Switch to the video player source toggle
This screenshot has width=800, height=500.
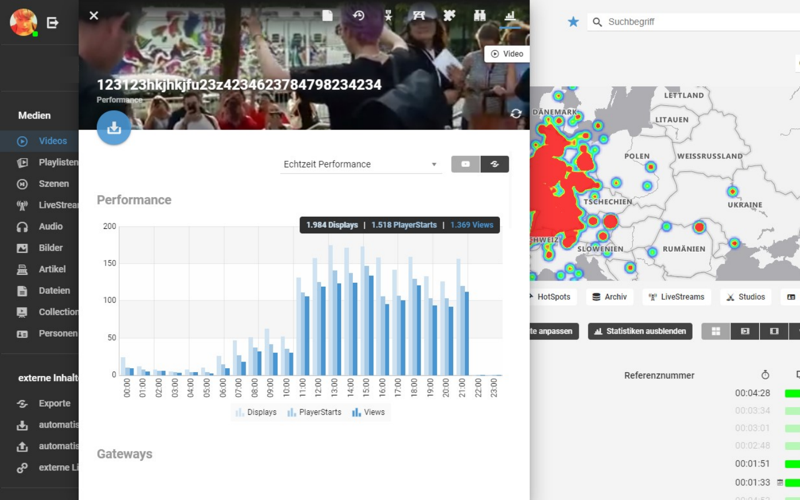click(466, 164)
